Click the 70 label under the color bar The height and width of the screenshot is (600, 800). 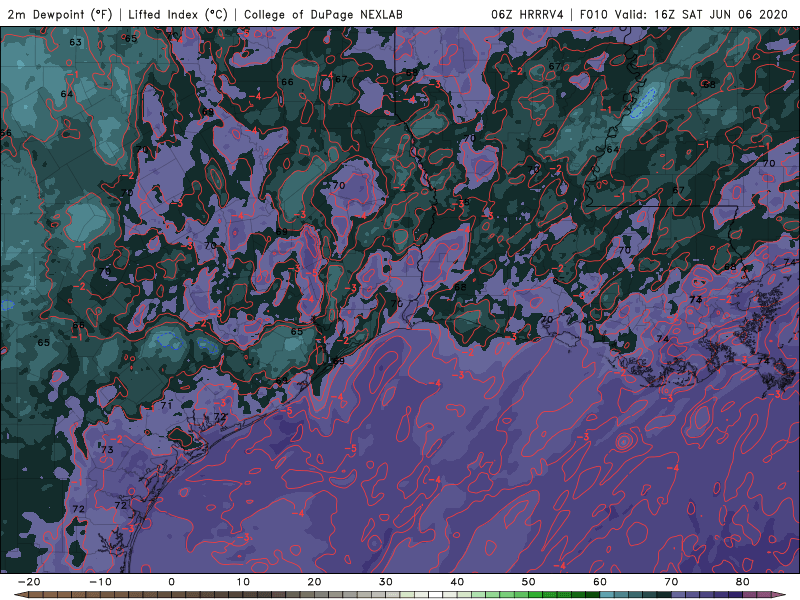[x=671, y=582]
